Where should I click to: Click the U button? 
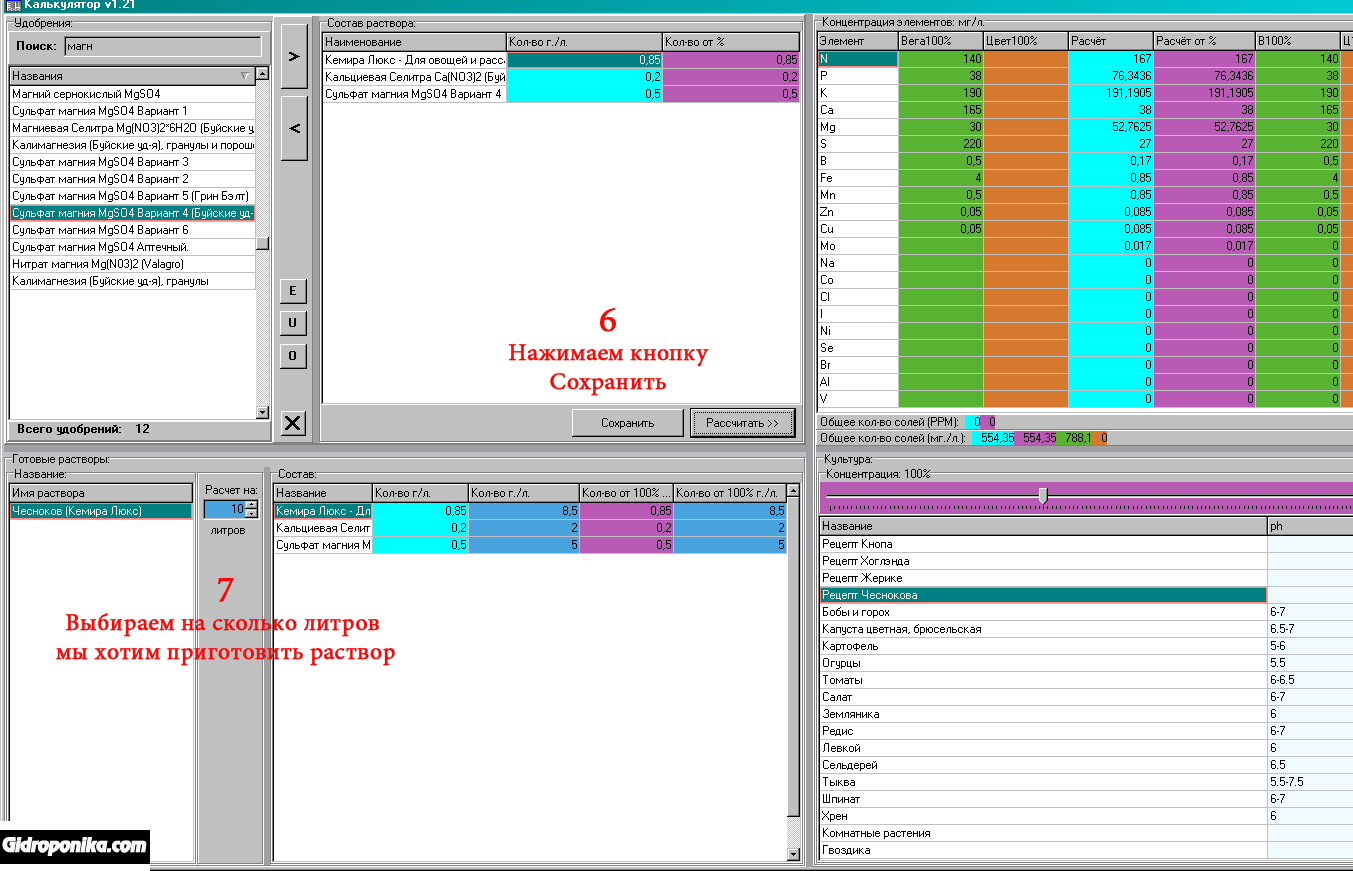click(x=293, y=323)
